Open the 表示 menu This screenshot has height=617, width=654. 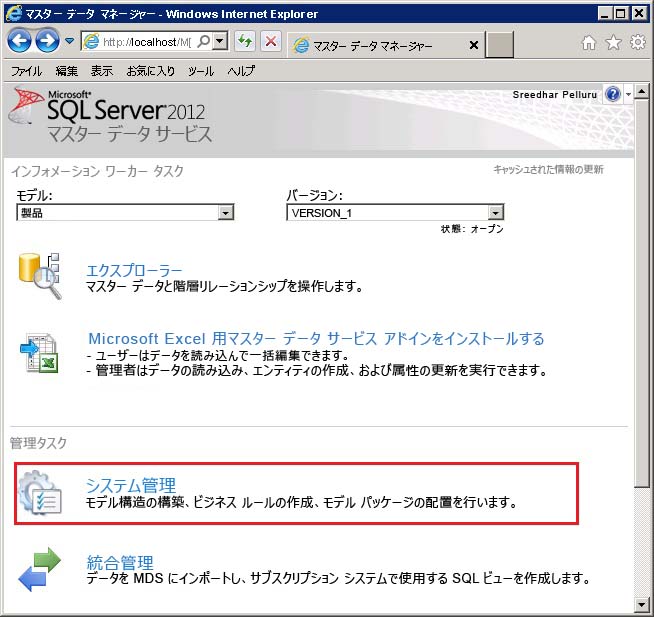102,71
